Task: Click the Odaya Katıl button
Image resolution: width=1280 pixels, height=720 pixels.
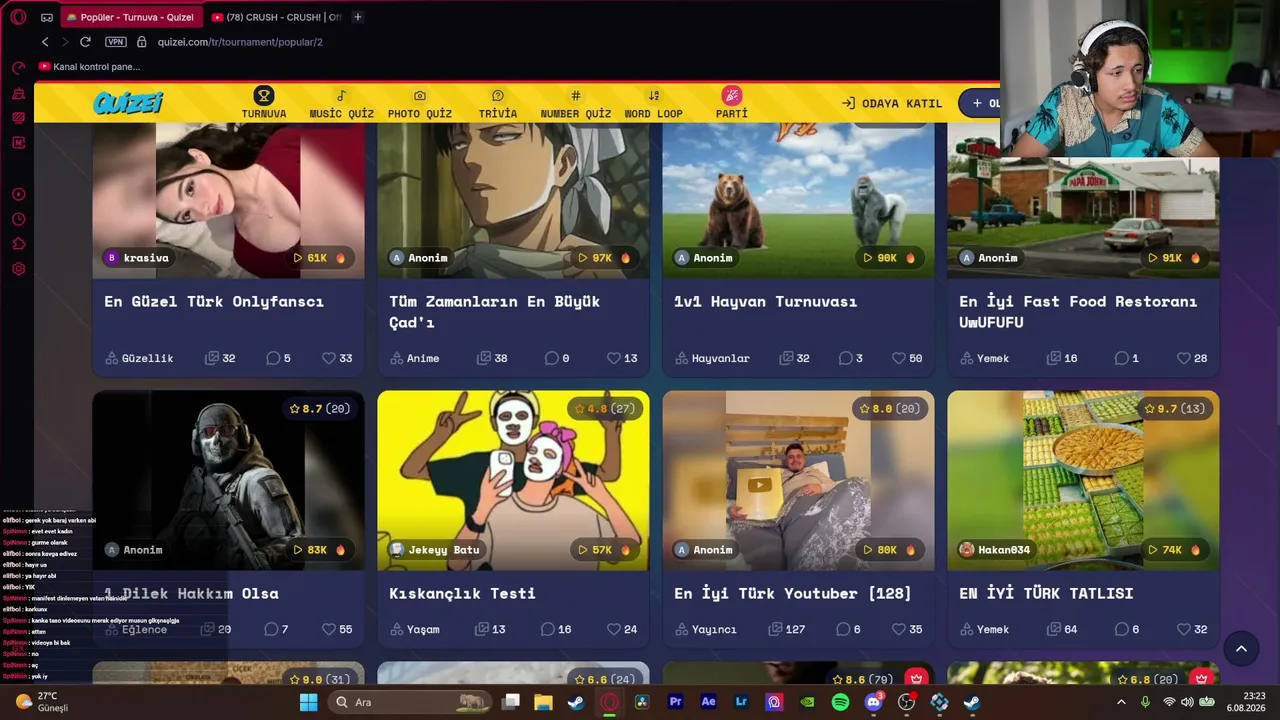Action: [892, 103]
